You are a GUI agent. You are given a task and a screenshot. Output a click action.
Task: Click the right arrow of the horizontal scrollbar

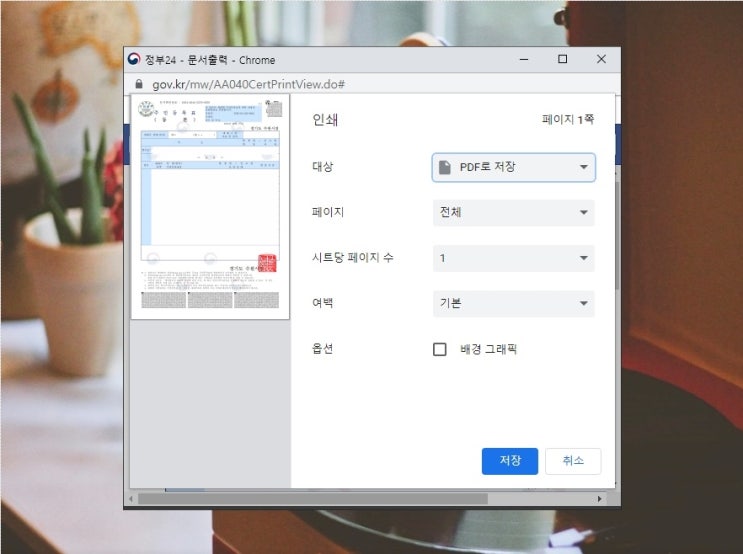pos(599,499)
